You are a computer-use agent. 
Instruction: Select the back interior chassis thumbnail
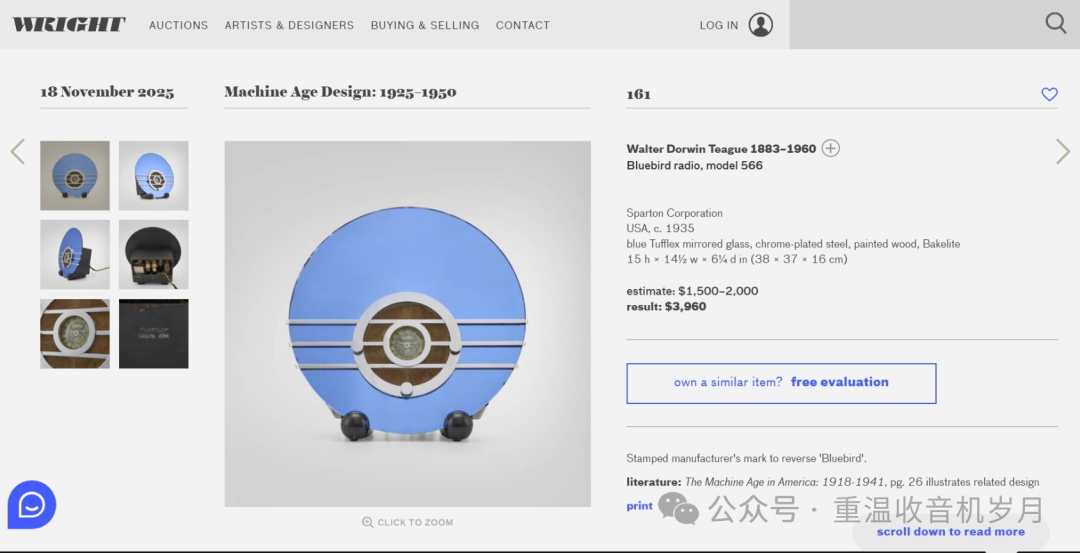tap(153, 255)
